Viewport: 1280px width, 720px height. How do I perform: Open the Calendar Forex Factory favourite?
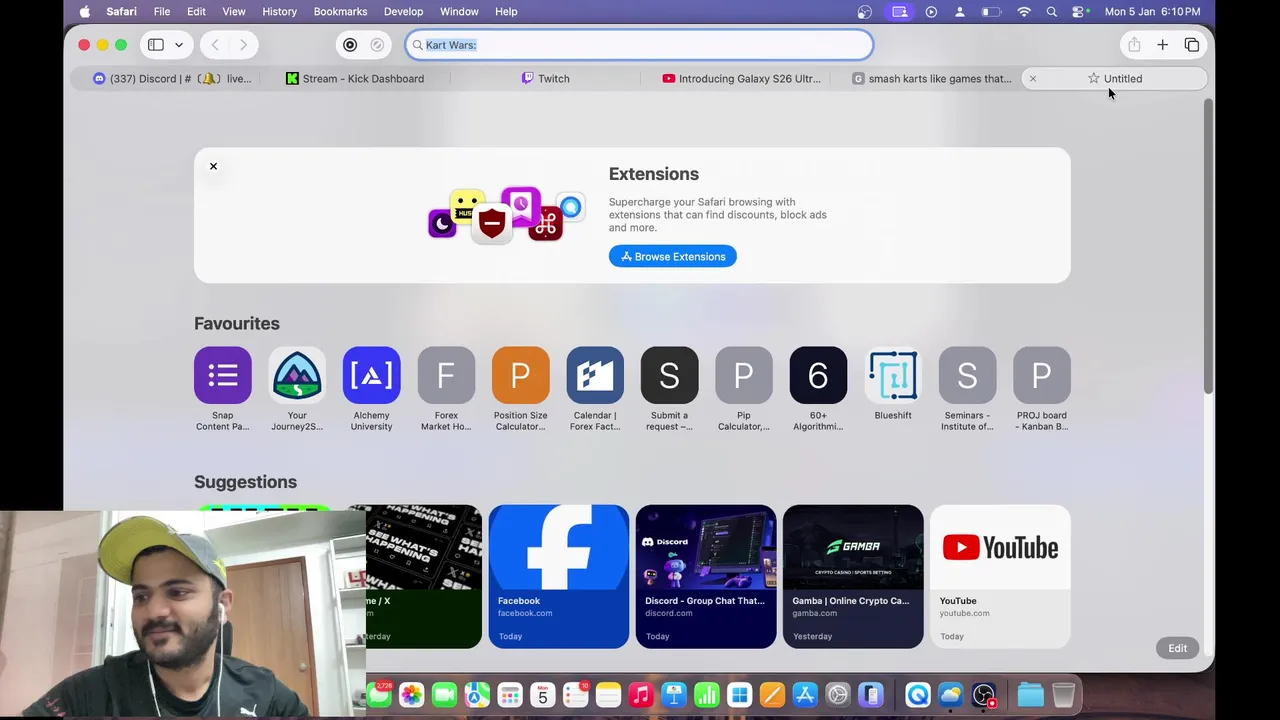click(x=595, y=389)
